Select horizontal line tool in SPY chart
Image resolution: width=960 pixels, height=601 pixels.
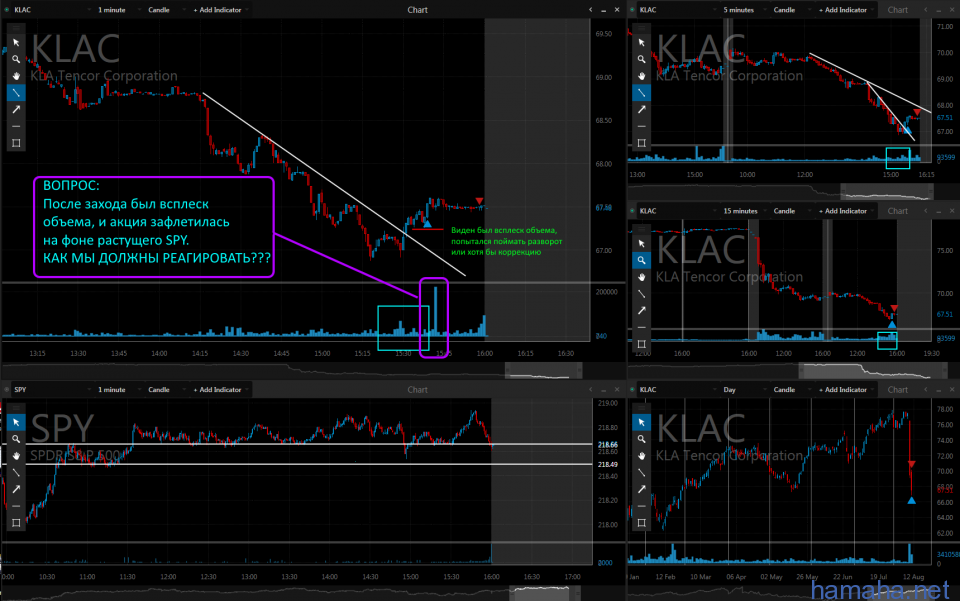pyautogui.click(x=16, y=506)
